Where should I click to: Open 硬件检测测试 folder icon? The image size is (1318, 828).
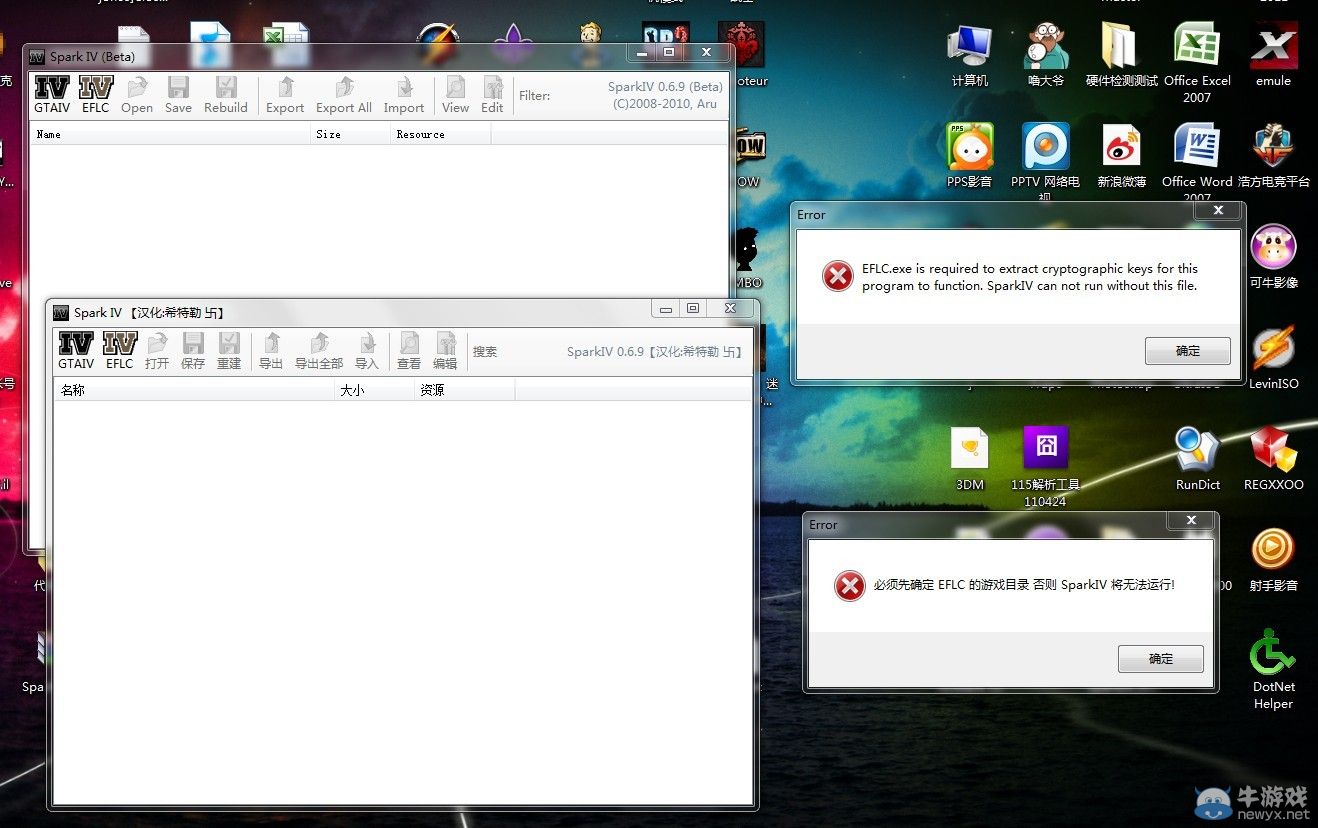click(x=1121, y=56)
